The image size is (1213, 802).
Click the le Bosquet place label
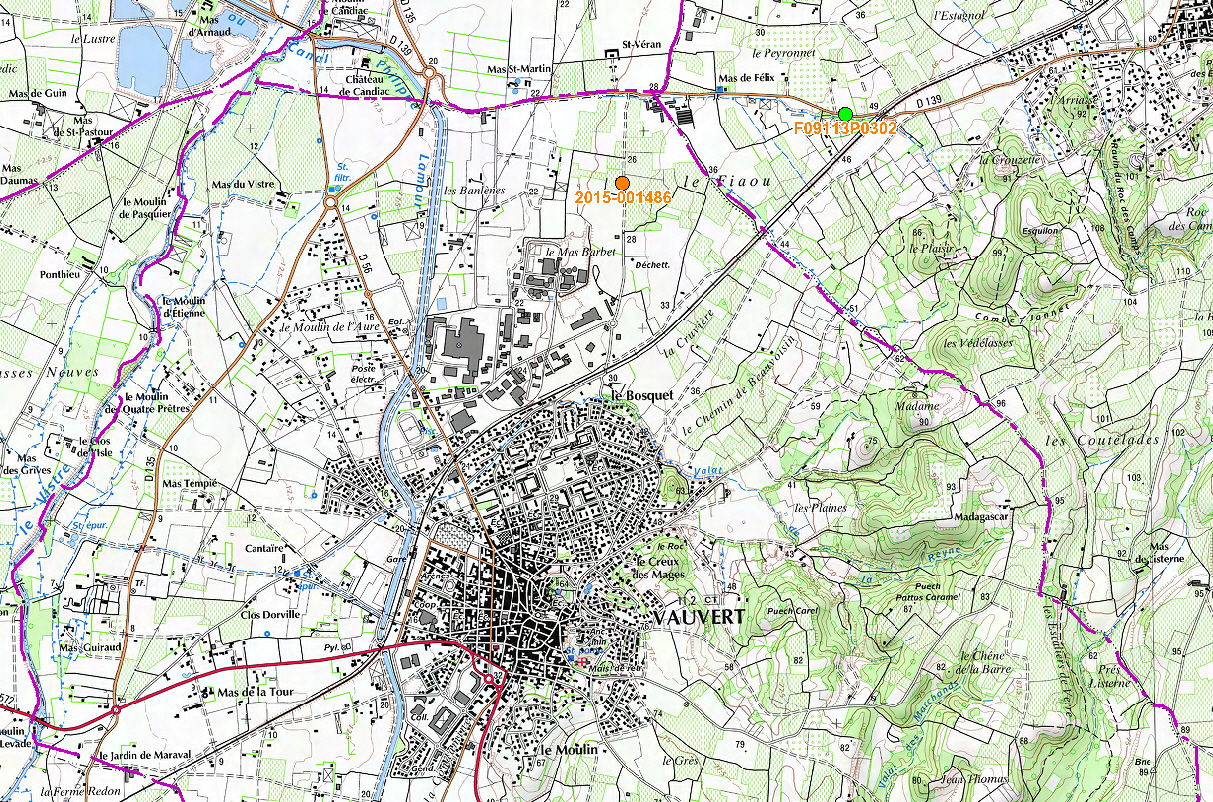pyautogui.click(x=639, y=395)
